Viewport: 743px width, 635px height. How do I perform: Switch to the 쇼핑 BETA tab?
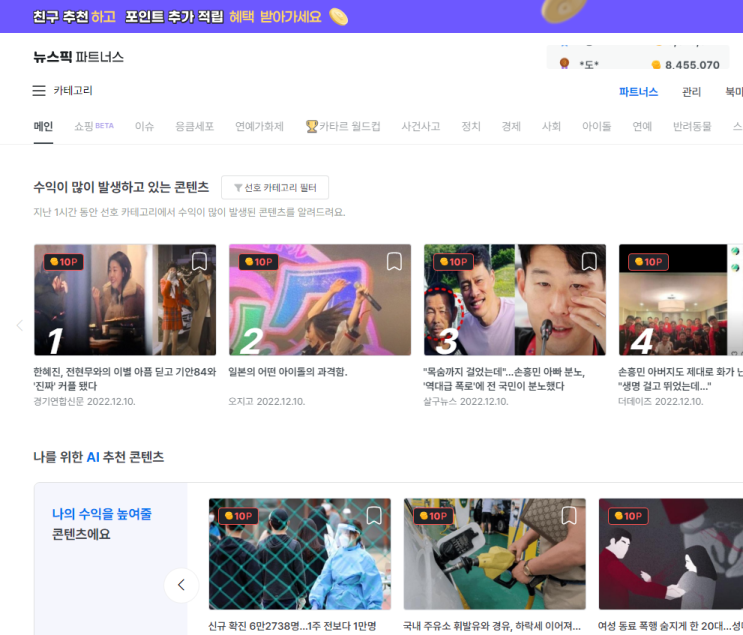(x=94, y=127)
